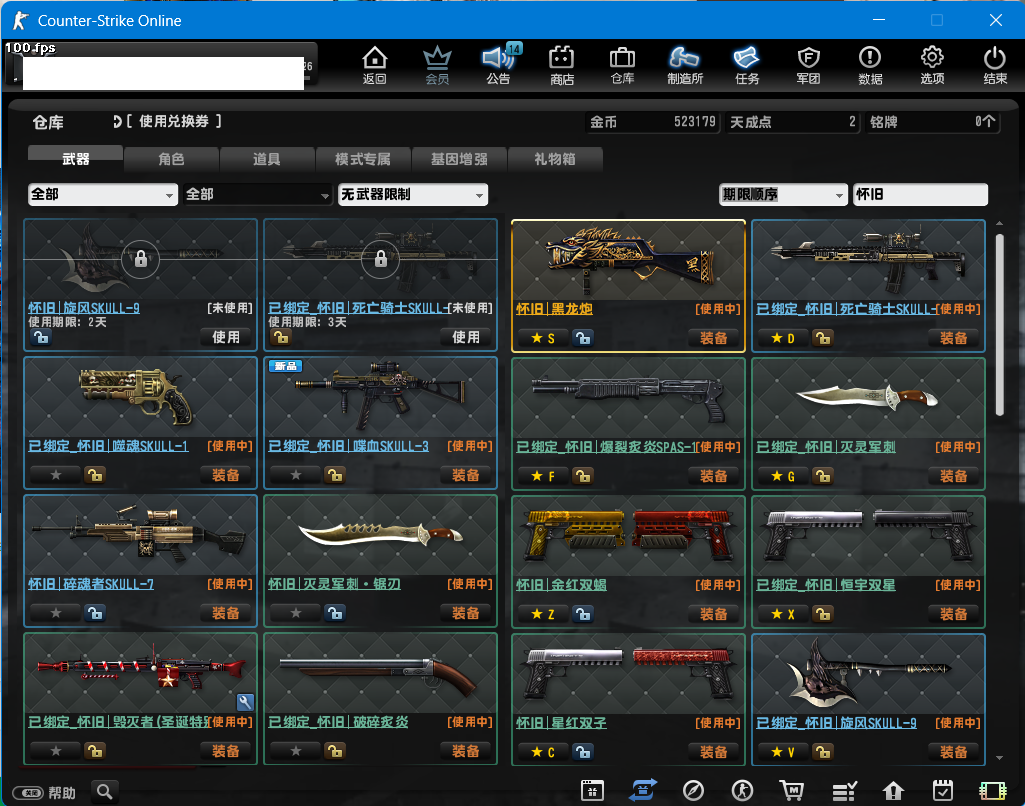Switch to the 模式专属 tab
The image size is (1025, 806).
click(x=363, y=158)
